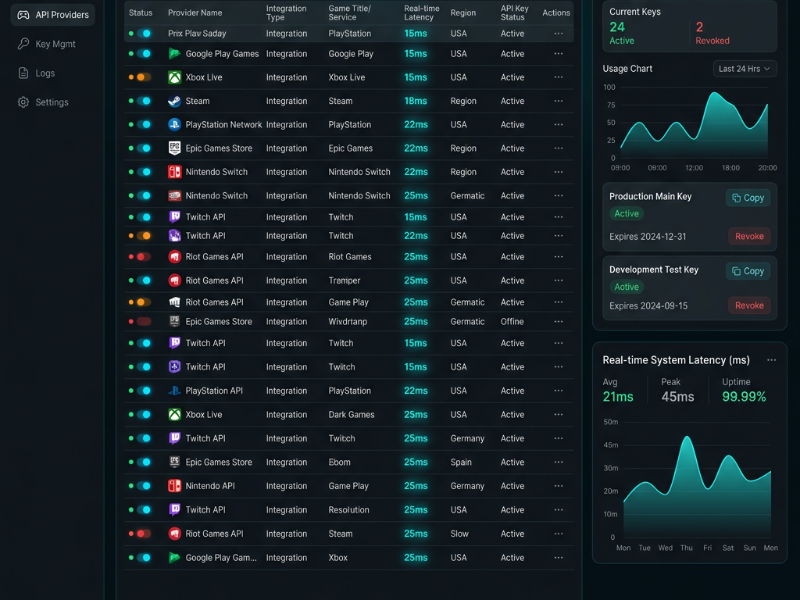Image resolution: width=800 pixels, height=600 pixels.
Task: Toggle the Prix Plav Saday provider switch
Action: (144, 34)
